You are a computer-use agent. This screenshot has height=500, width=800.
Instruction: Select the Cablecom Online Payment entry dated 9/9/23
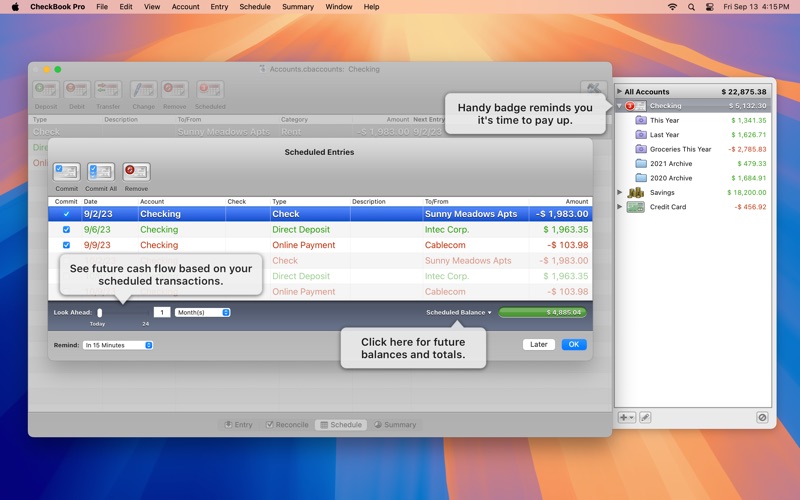(320, 245)
